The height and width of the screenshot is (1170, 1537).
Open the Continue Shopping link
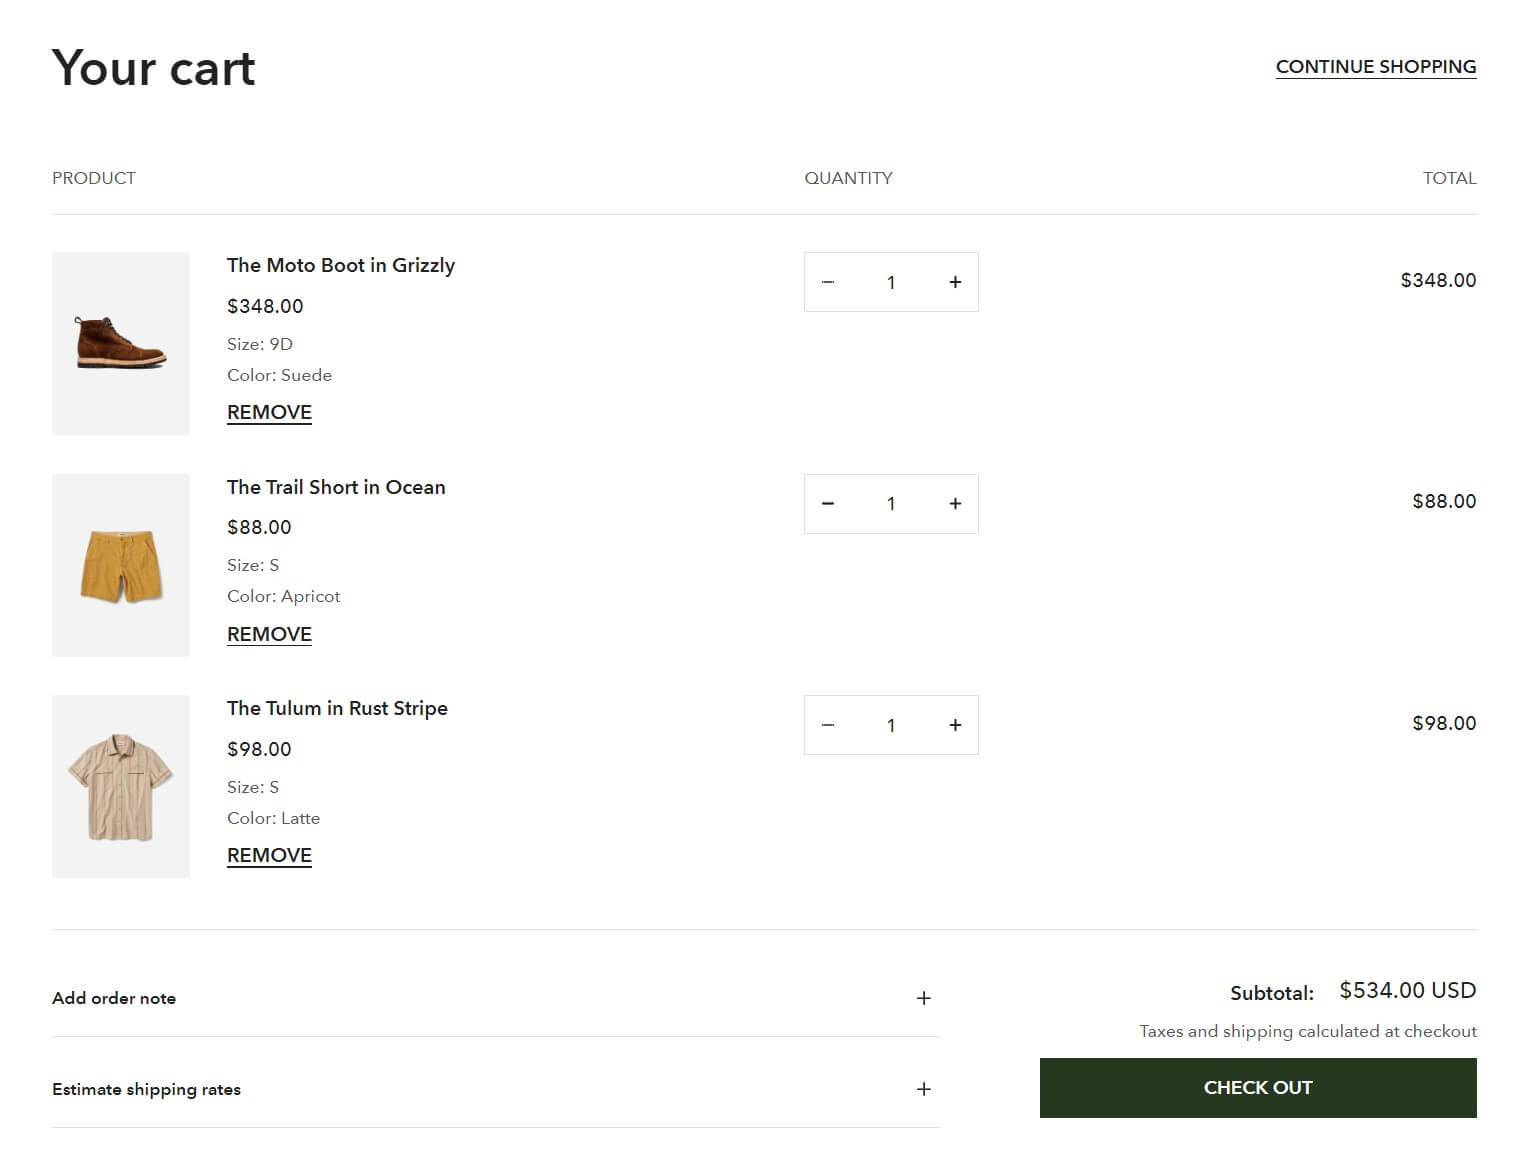pos(1375,66)
